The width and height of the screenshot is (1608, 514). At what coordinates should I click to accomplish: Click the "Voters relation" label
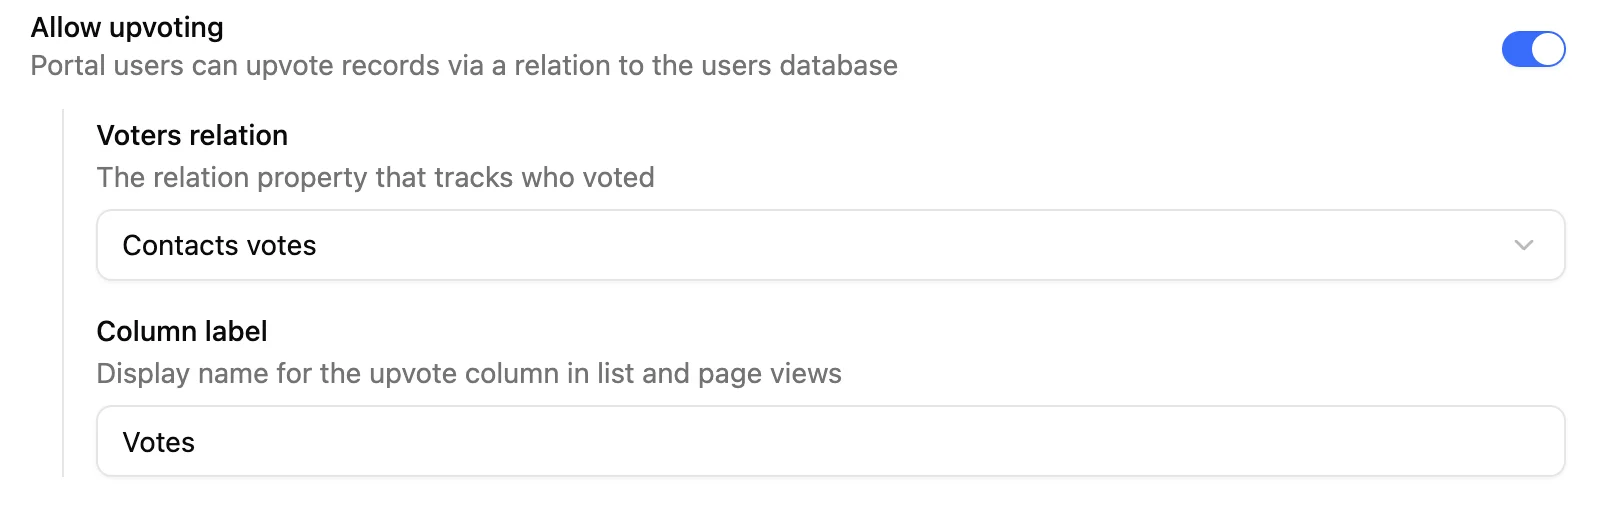192,135
